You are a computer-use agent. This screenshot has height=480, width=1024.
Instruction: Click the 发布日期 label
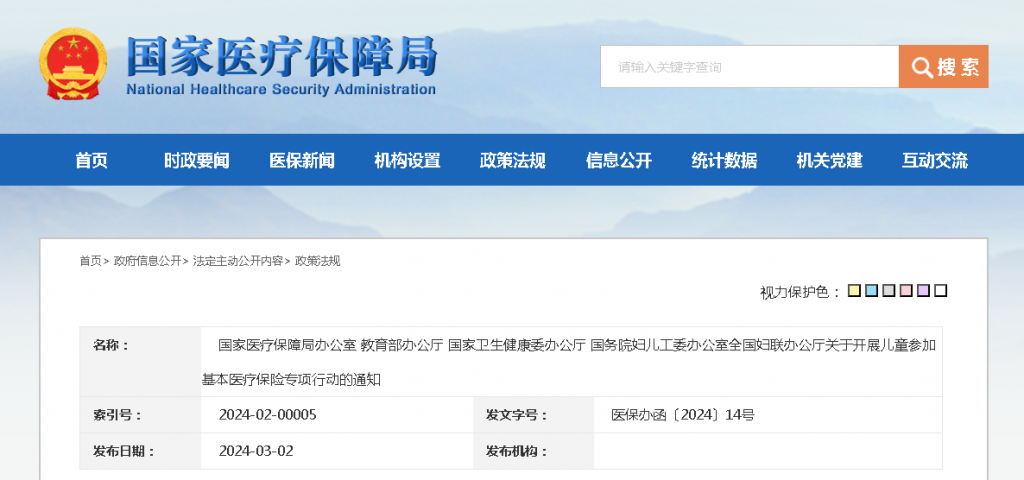123,451
